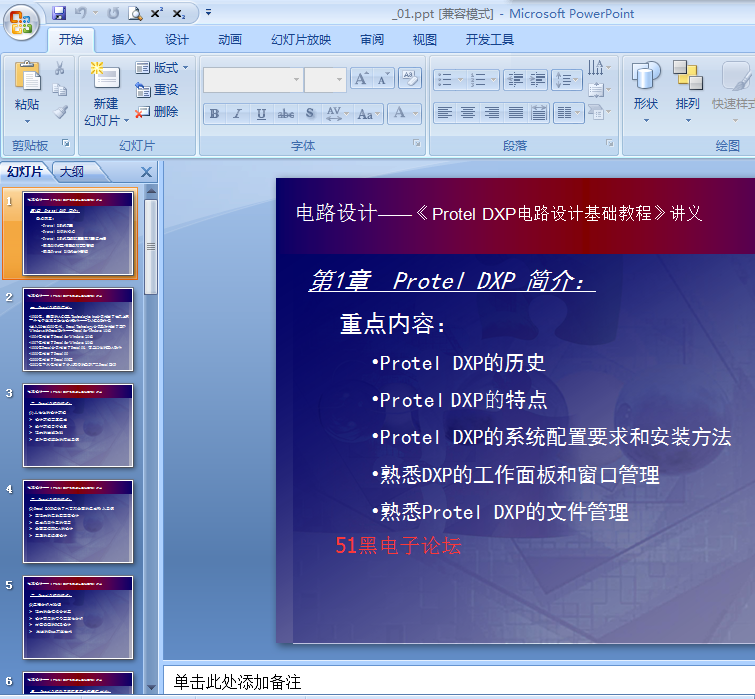This screenshot has height=699, width=755.
Task: Toggle Italic formatting
Action: coord(237,114)
